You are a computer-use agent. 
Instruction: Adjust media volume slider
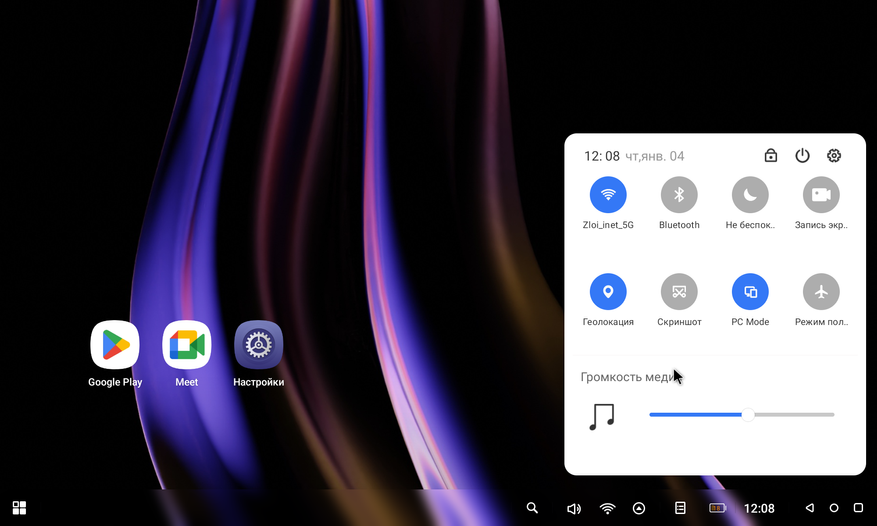click(742, 415)
